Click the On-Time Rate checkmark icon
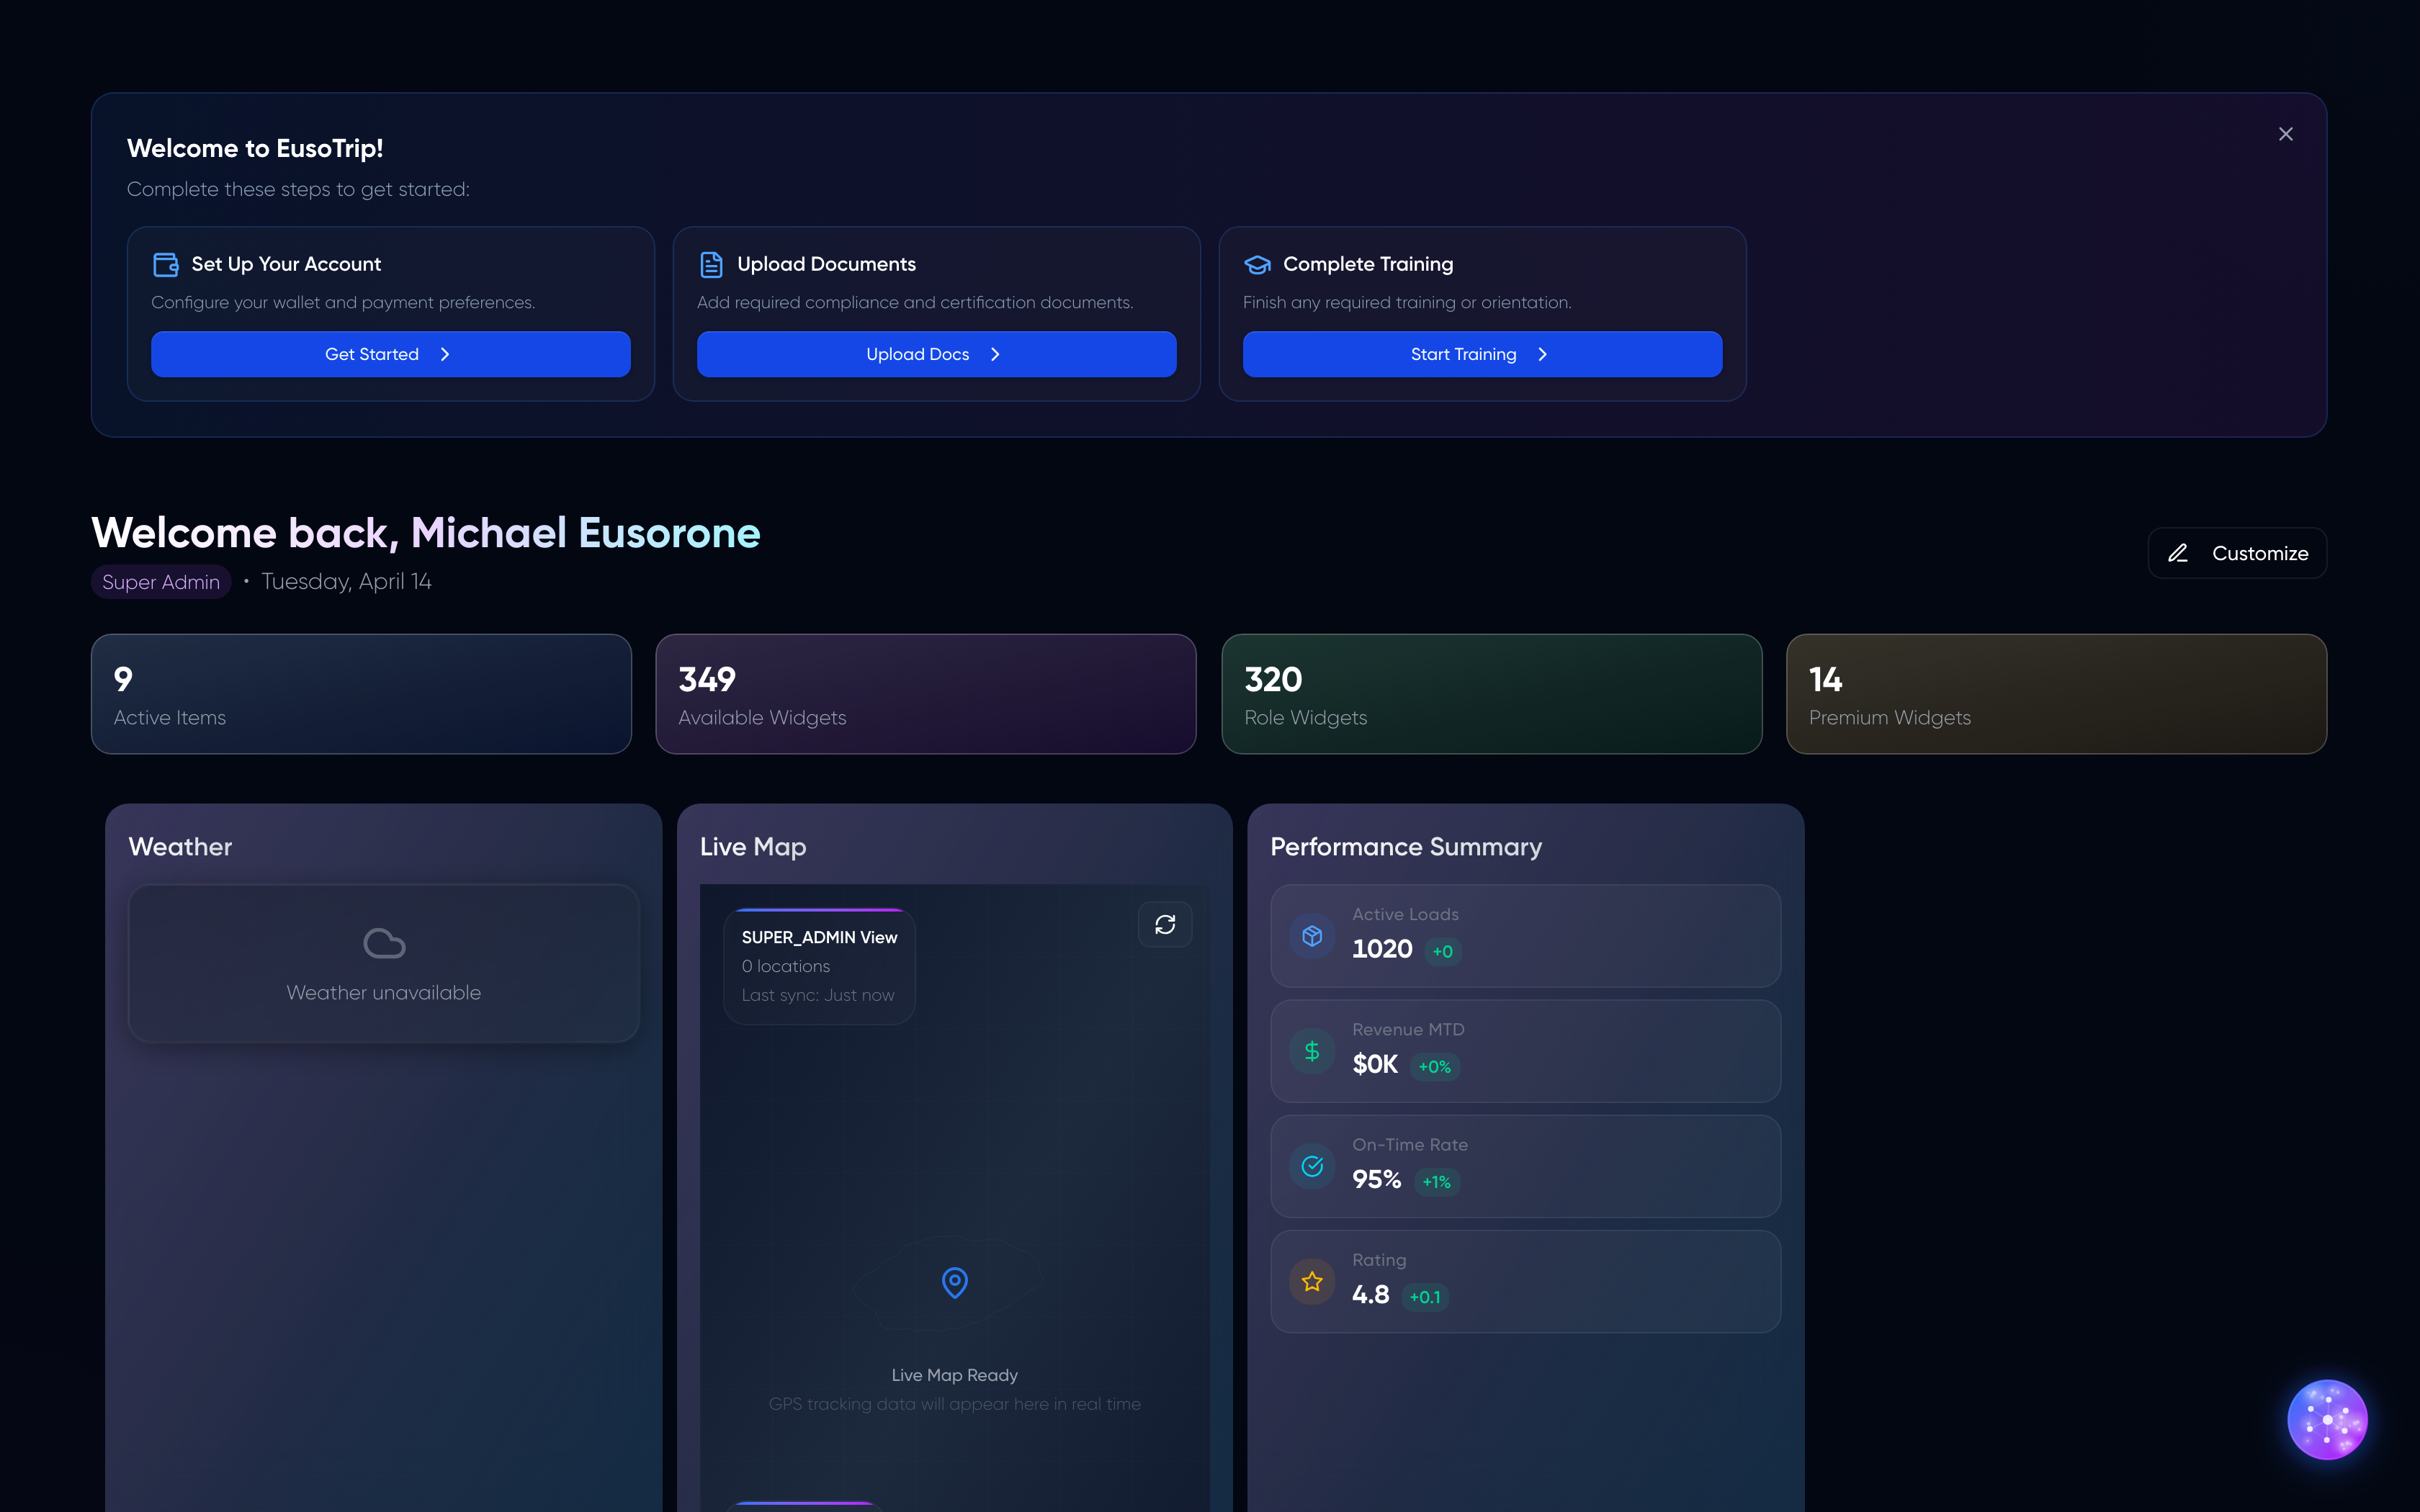This screenshot has width=2420, height=1512. click(1312, 1166)
